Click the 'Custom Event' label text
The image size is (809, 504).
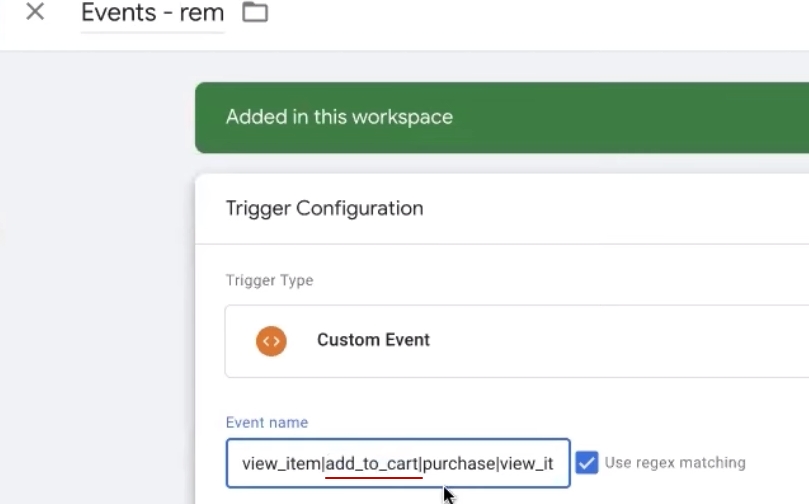[x=373, y=340]
